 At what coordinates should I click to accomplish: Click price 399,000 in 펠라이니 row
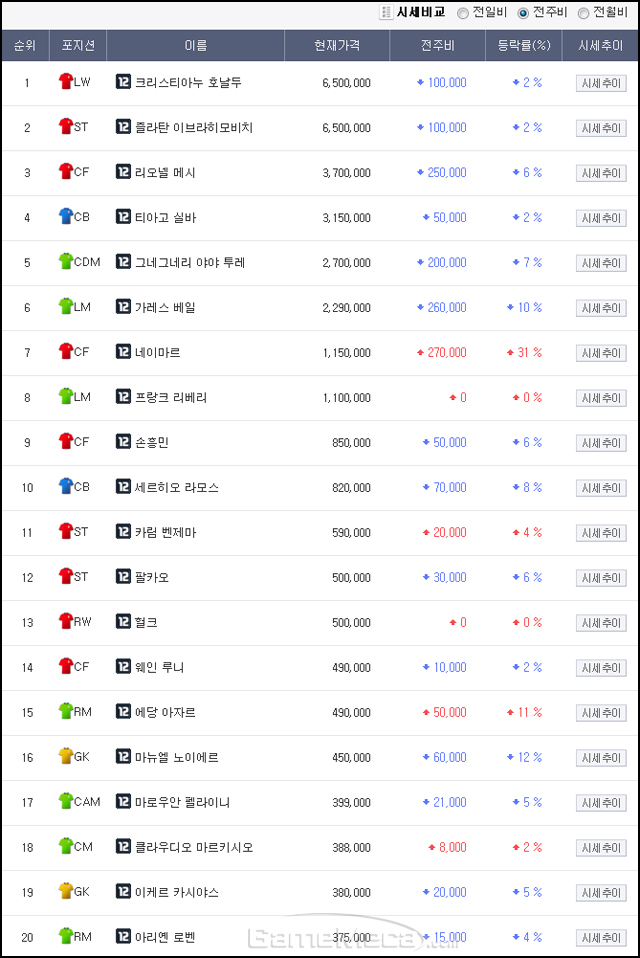[351, 802]
